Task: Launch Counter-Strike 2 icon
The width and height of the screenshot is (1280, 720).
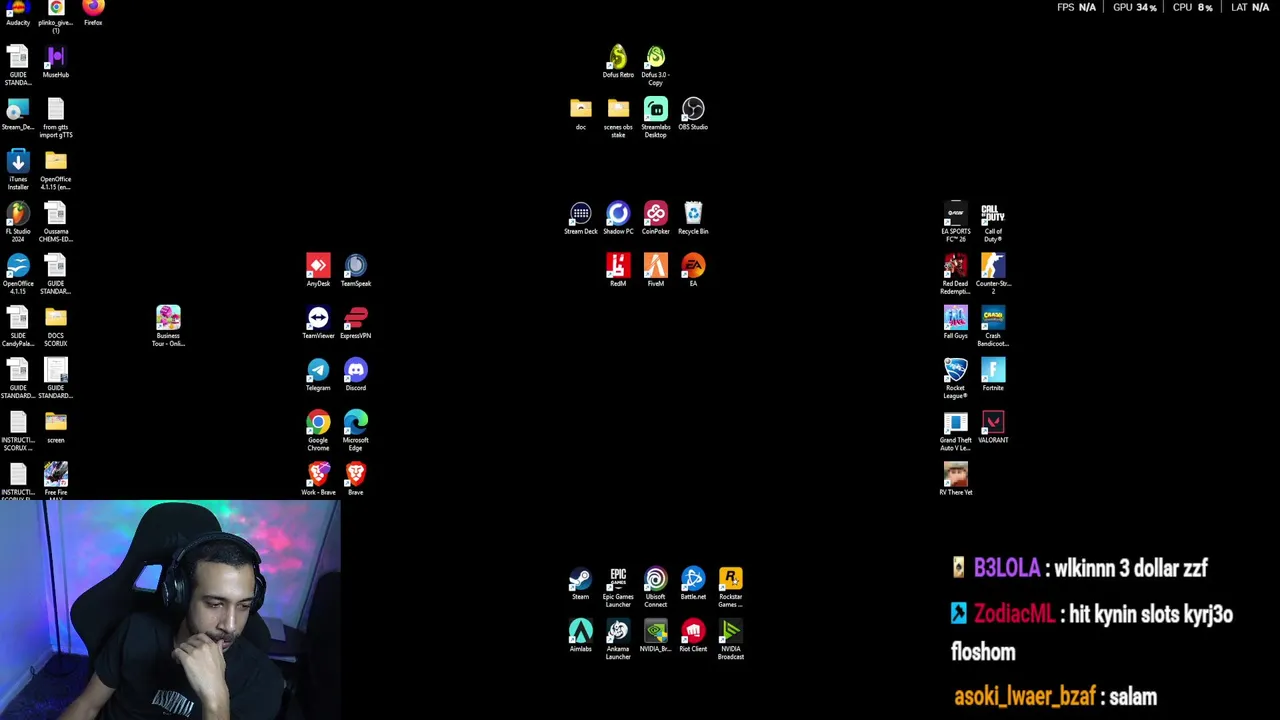Action: (993, 274)
